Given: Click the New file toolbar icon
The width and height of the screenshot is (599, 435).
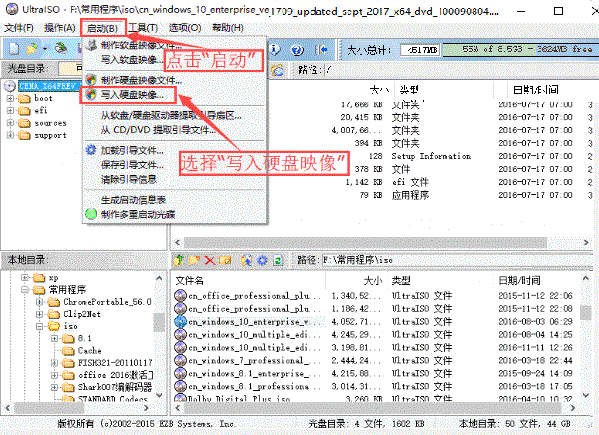Looking at the screenshot, I should tap(14, 49).
